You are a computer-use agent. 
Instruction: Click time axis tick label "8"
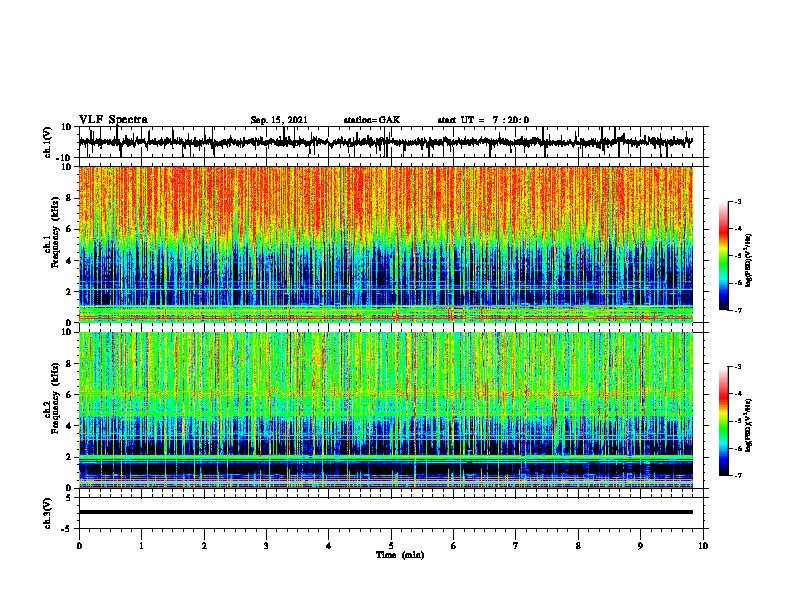(578, 546)
